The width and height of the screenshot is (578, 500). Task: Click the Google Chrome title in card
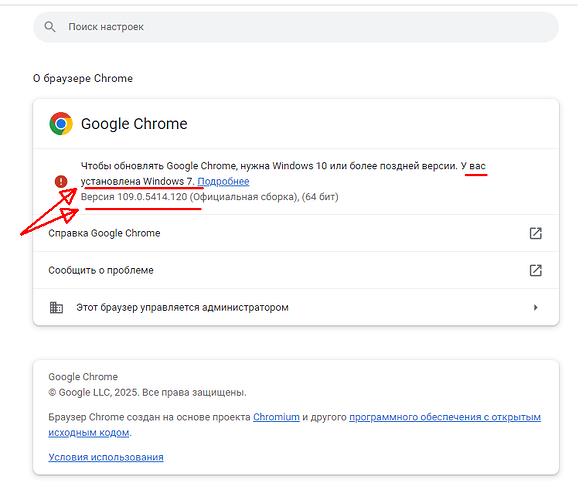pyautogui.click(x=134, y=124)
